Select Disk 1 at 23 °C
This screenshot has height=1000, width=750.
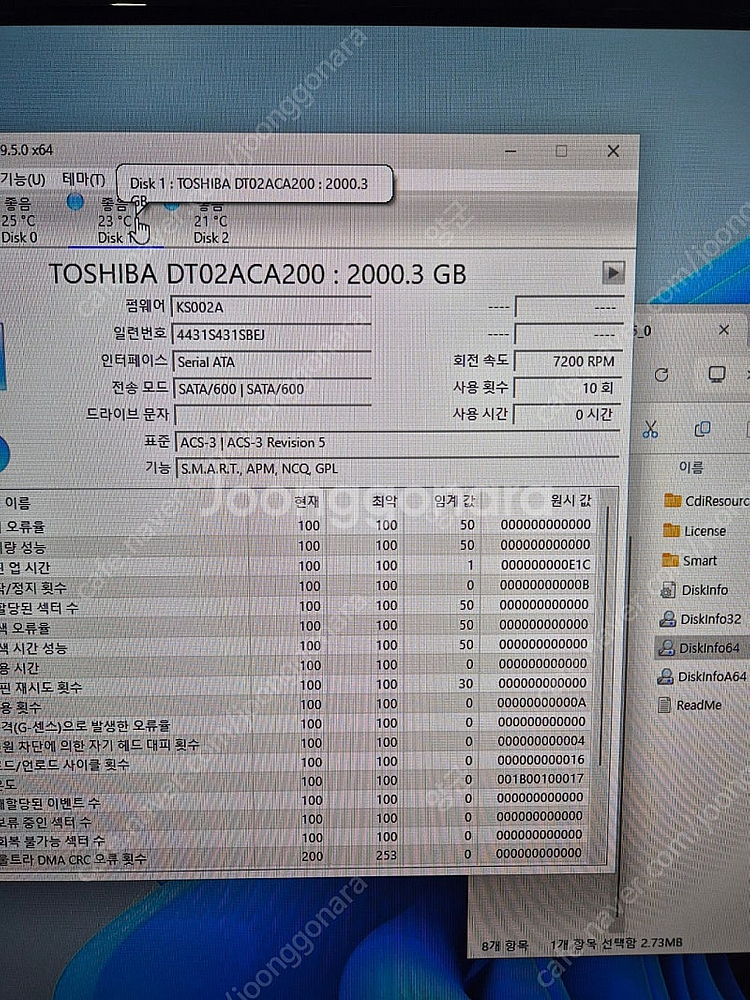(115, 221)
